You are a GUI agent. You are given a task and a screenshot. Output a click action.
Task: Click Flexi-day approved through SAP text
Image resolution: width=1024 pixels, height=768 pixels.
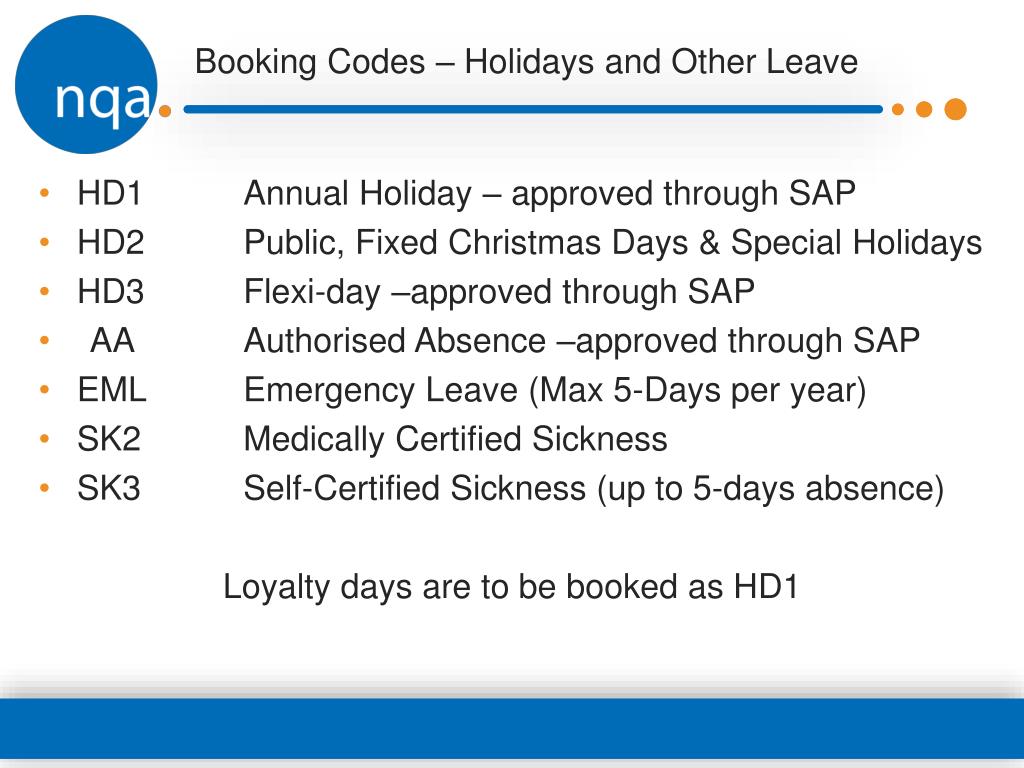[x=499, y=292]
